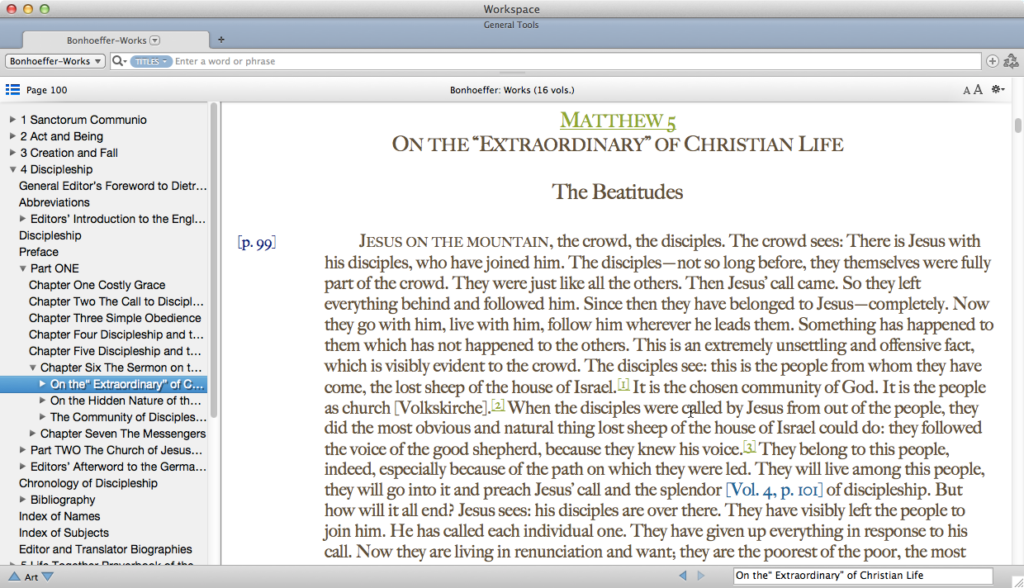Open footnote 3 after knew his voice
The height and width of the screenshot is (588, 1024).
[x=750, y=446]
